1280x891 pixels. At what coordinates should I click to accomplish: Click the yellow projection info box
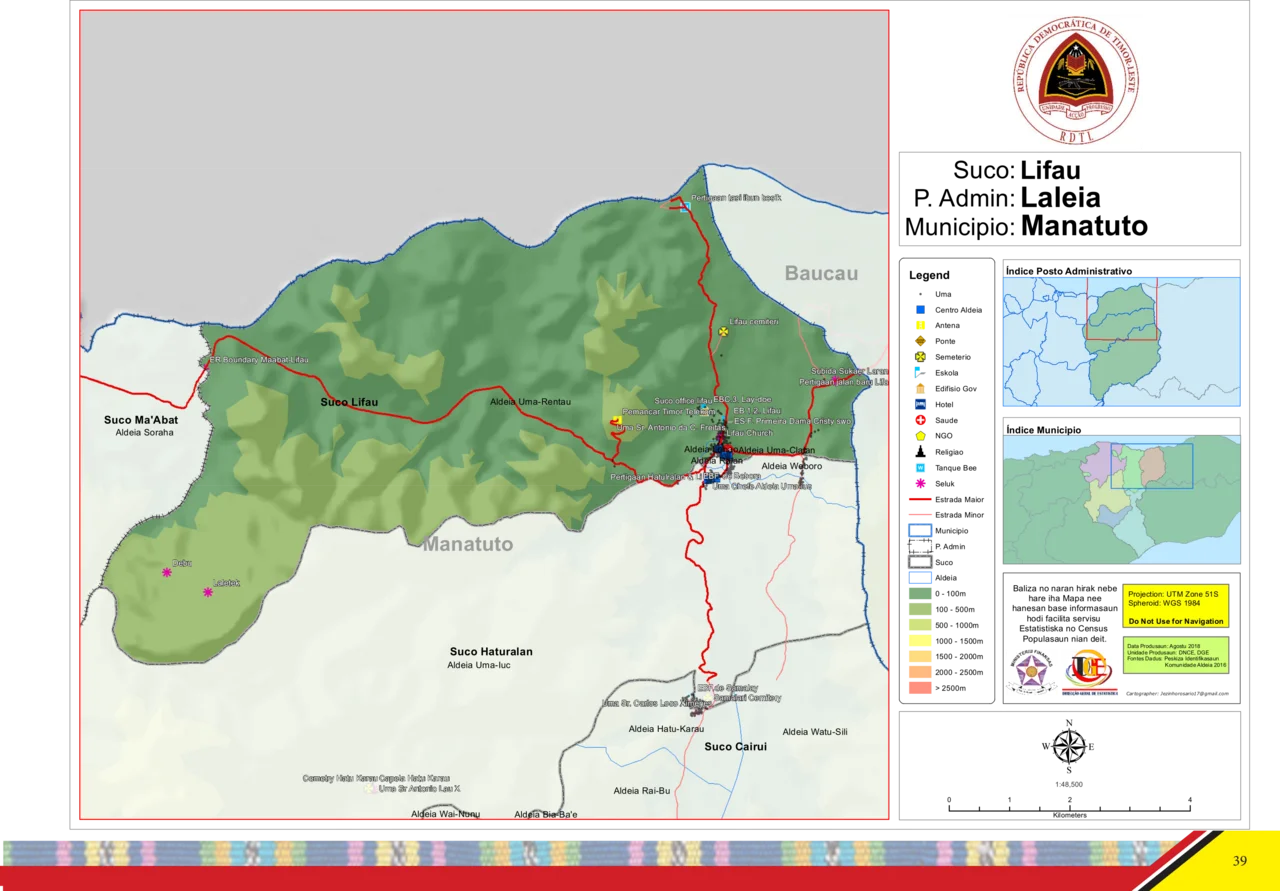coord(1175,607)
